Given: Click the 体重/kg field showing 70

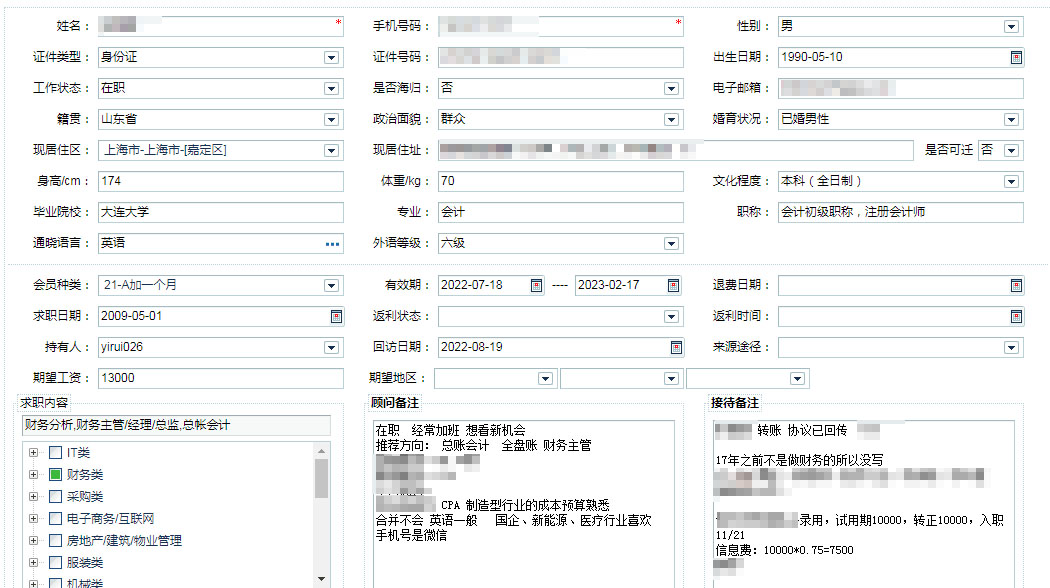Looking at the screenshot, I should point(560,181).
